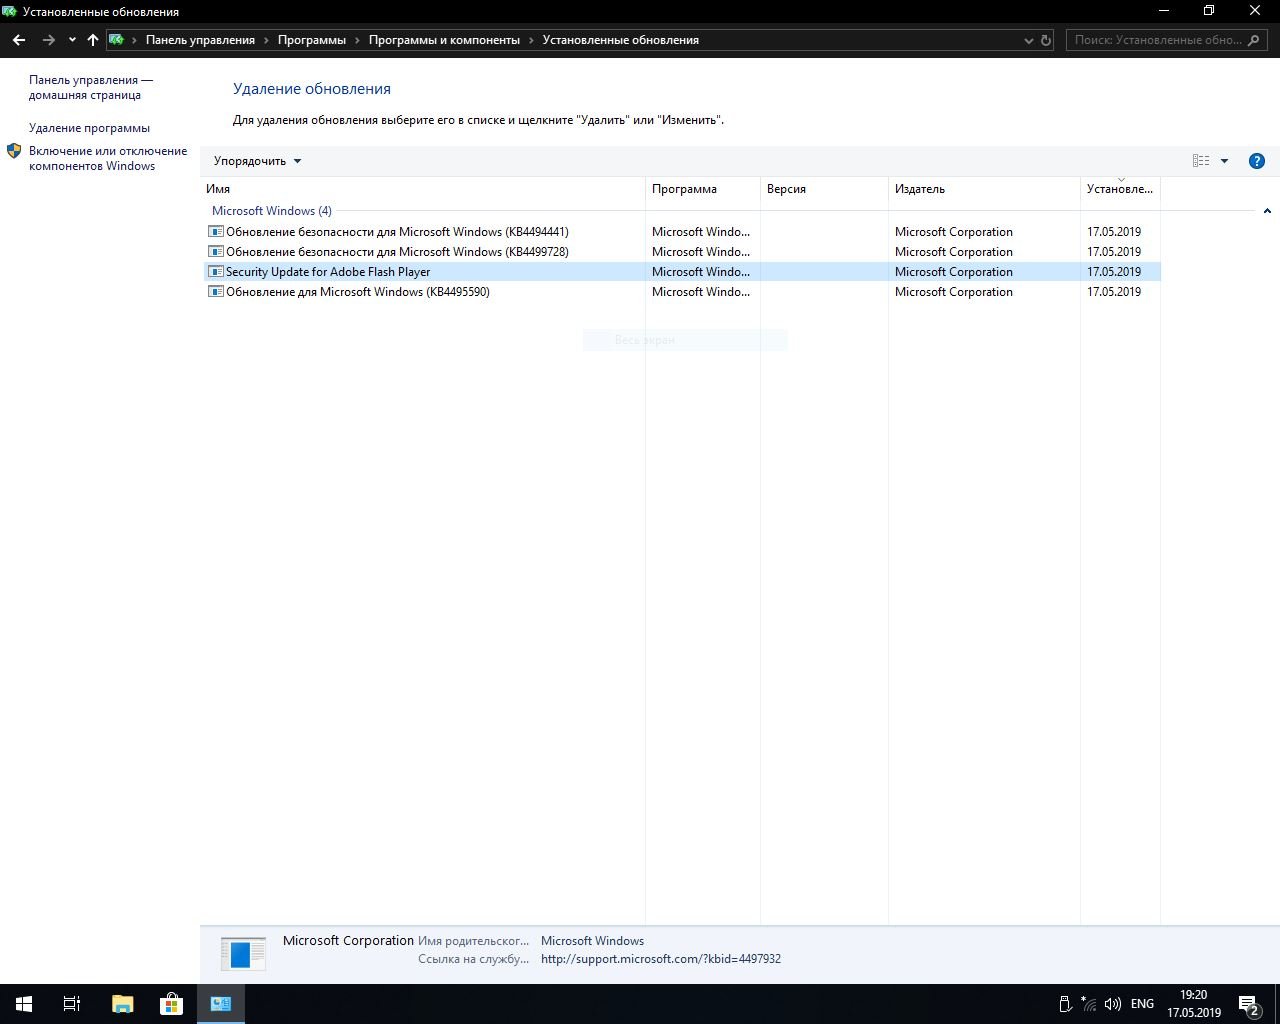Open 'Программы и компоненты' breadcrumb

coord(444,40)
